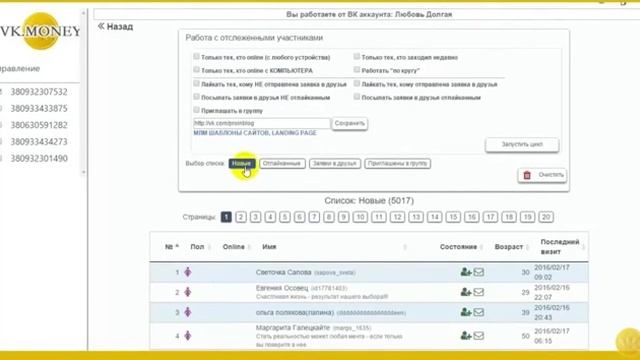This screenshot has height=360, width=640.
Task: Go to page 15
Action: click(x=453, y=217)
